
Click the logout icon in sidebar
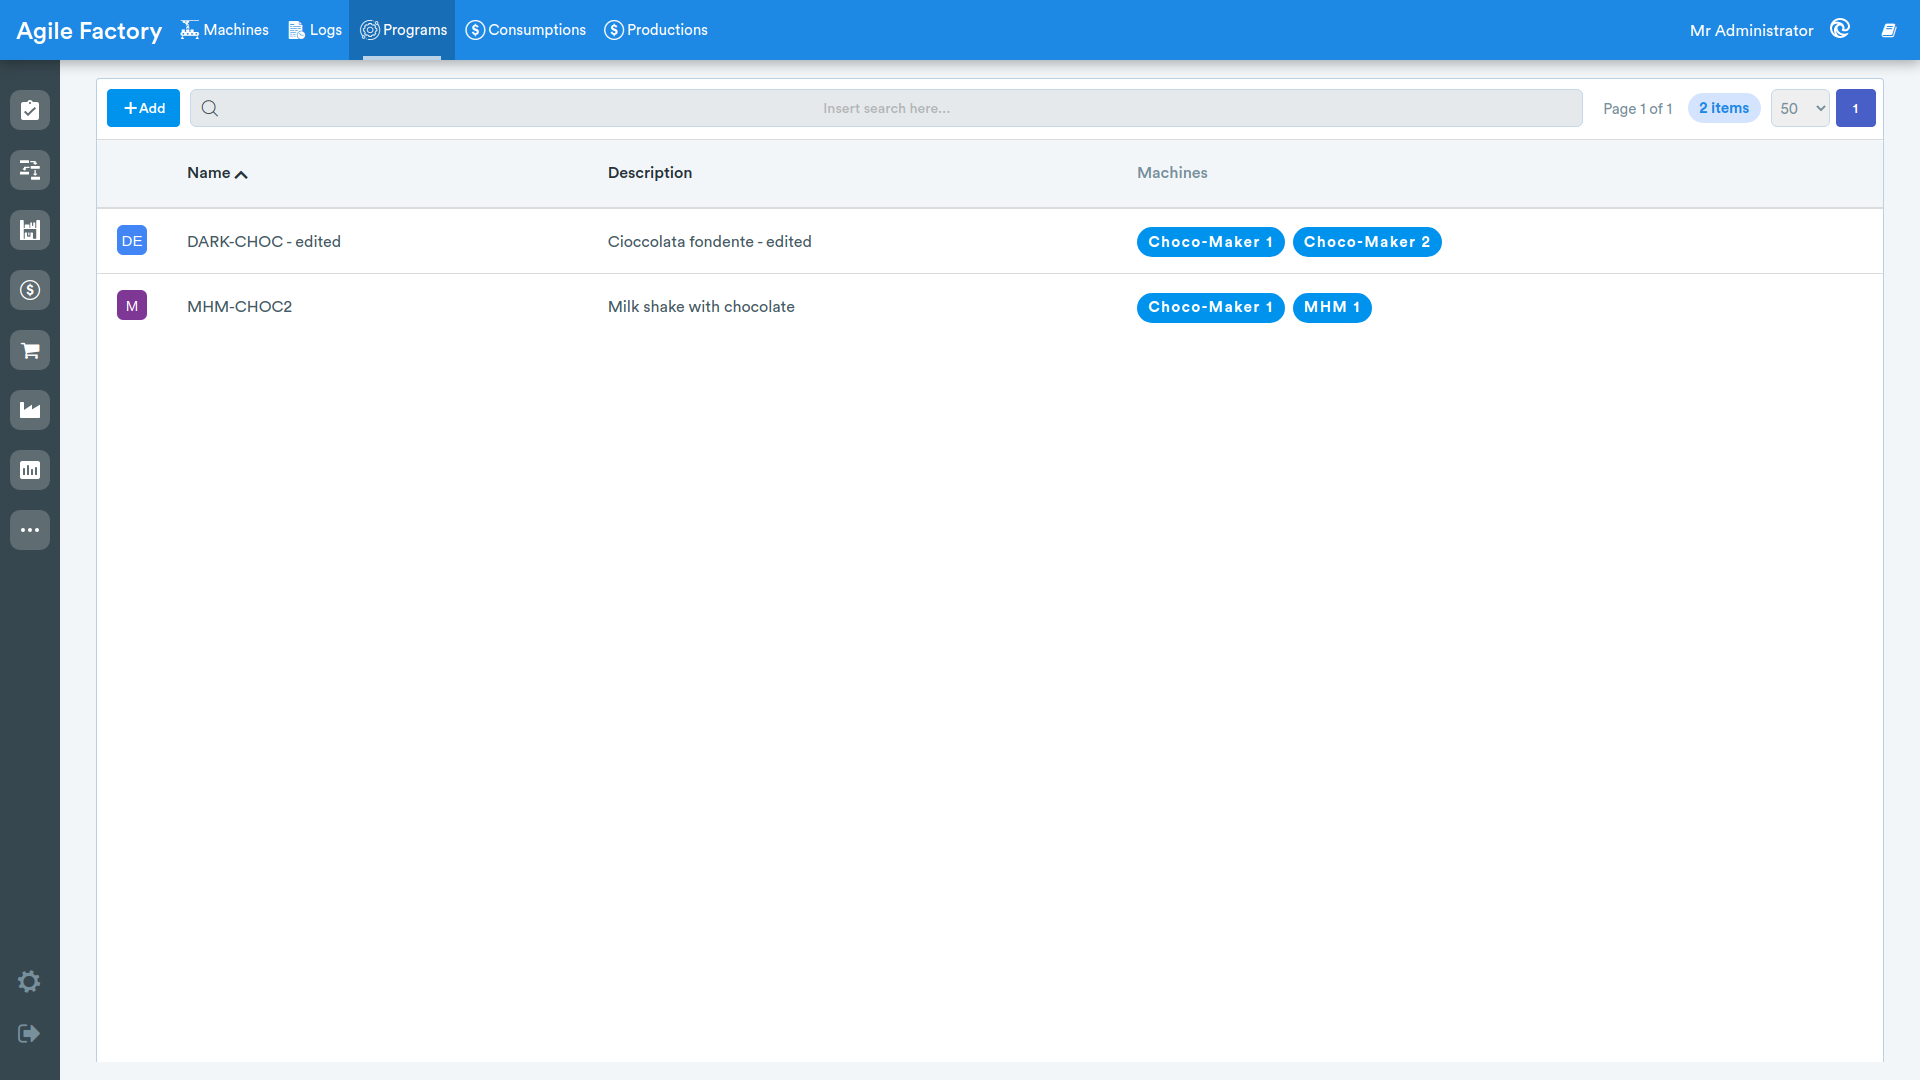[x=29, y=1033]
